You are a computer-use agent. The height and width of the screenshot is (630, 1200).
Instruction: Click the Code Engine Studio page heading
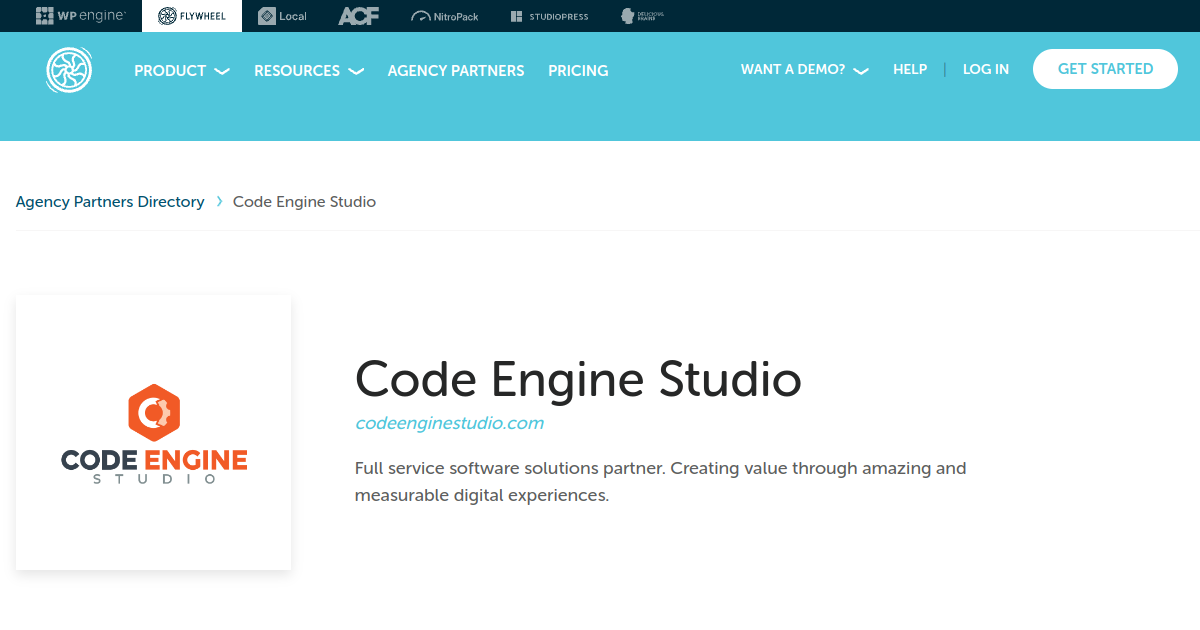tap(578, 379)
